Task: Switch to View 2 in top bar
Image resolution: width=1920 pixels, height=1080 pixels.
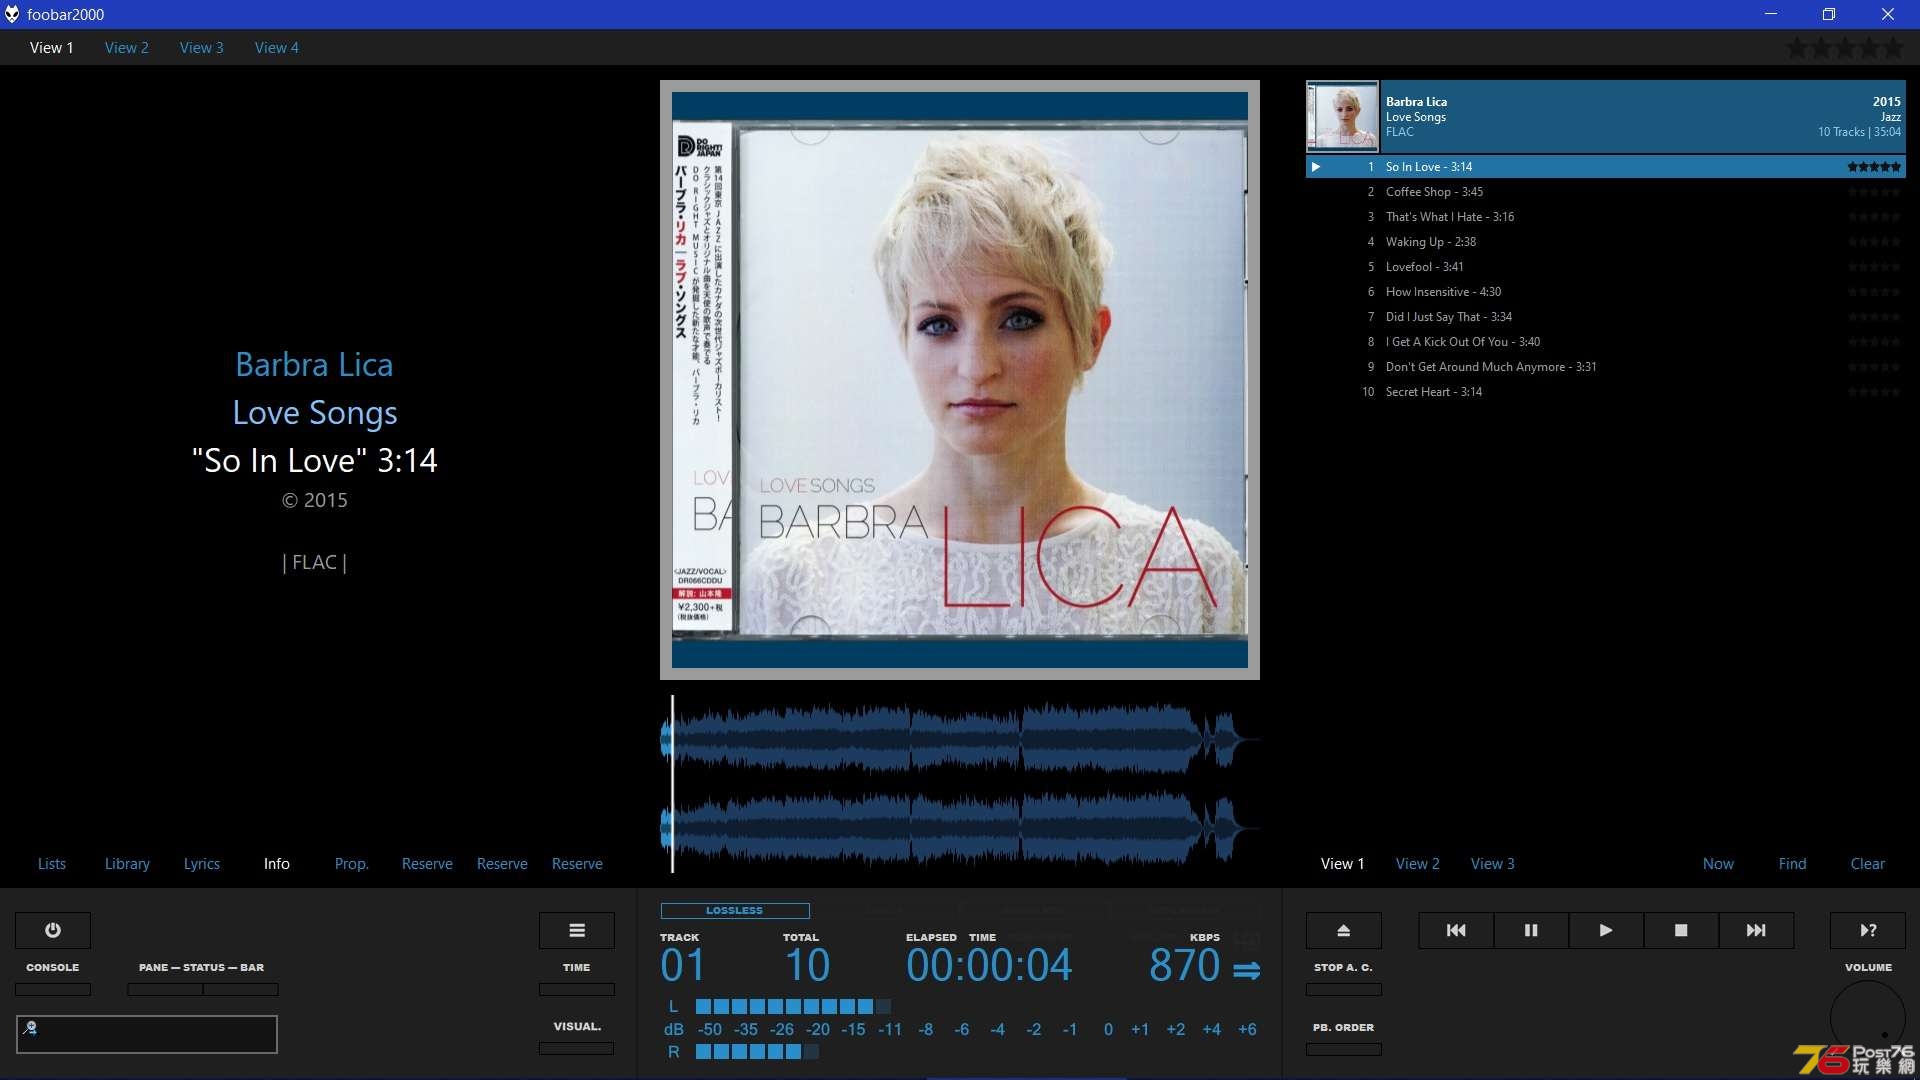Action: click(126, 47)
